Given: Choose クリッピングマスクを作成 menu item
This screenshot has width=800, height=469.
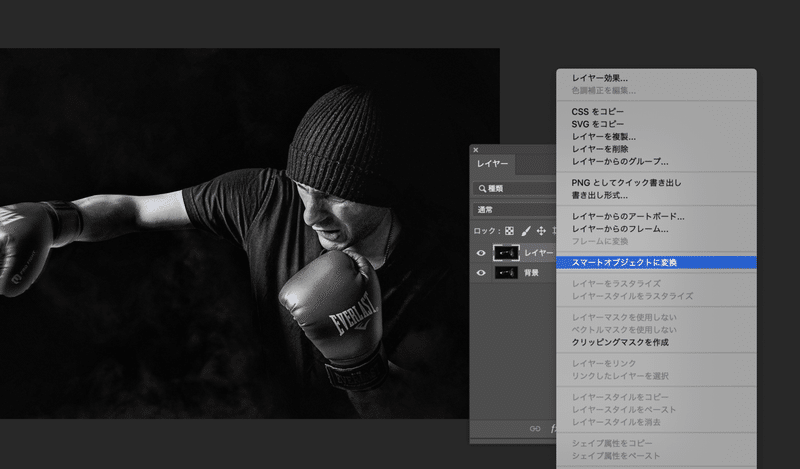Looking at the screenshot, I should [656, 342].
